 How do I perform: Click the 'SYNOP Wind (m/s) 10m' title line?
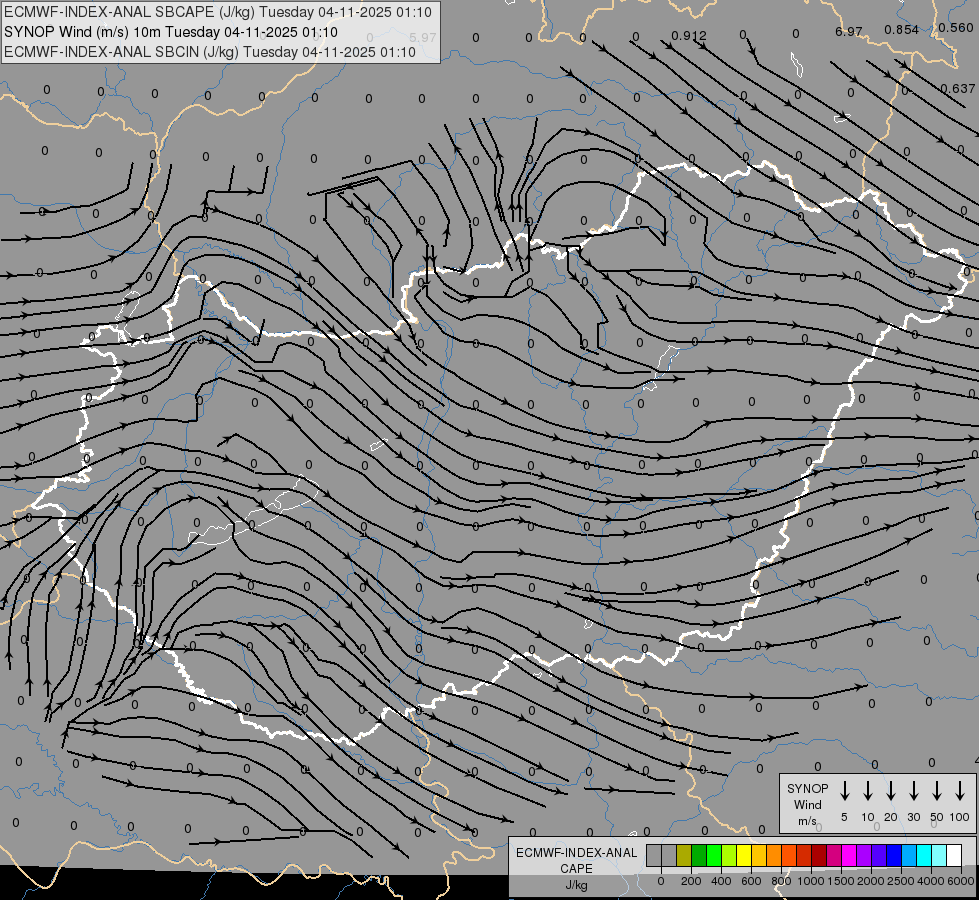point(170,32)
